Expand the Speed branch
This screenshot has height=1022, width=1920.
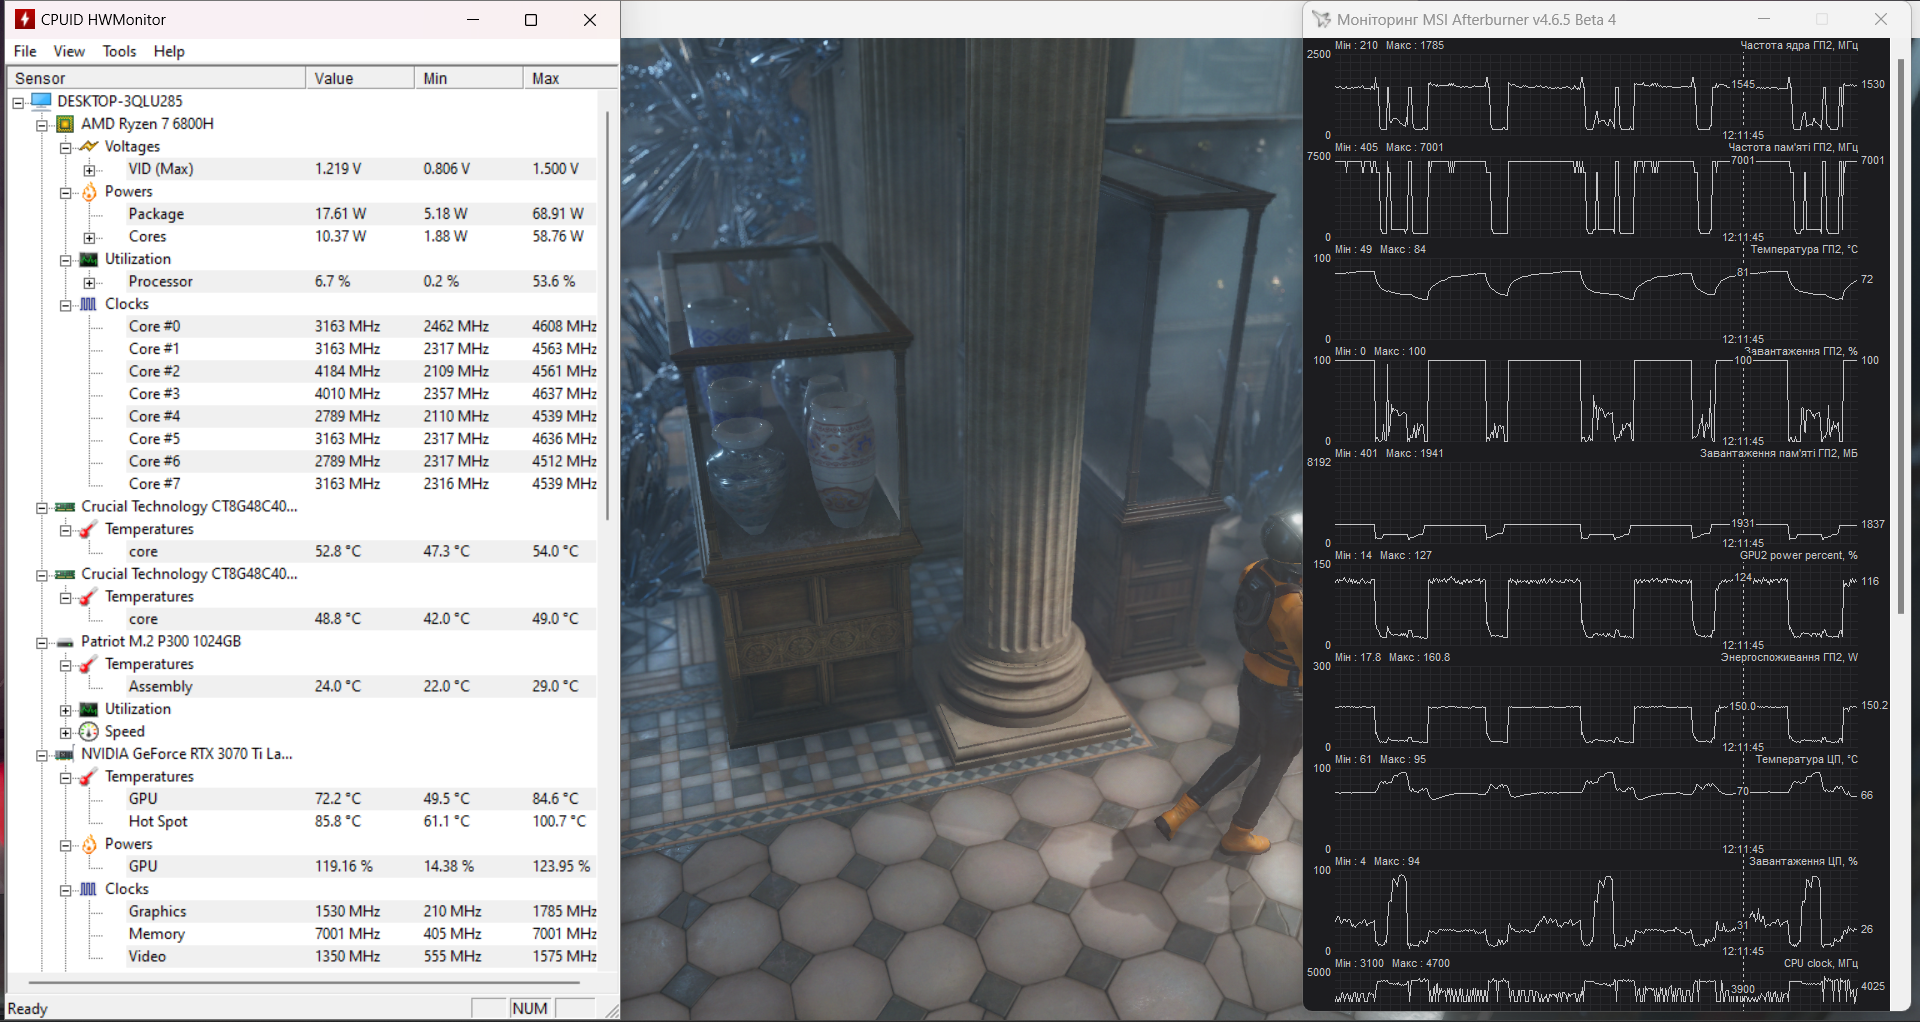pyautogui.click(x=66, y=733)
